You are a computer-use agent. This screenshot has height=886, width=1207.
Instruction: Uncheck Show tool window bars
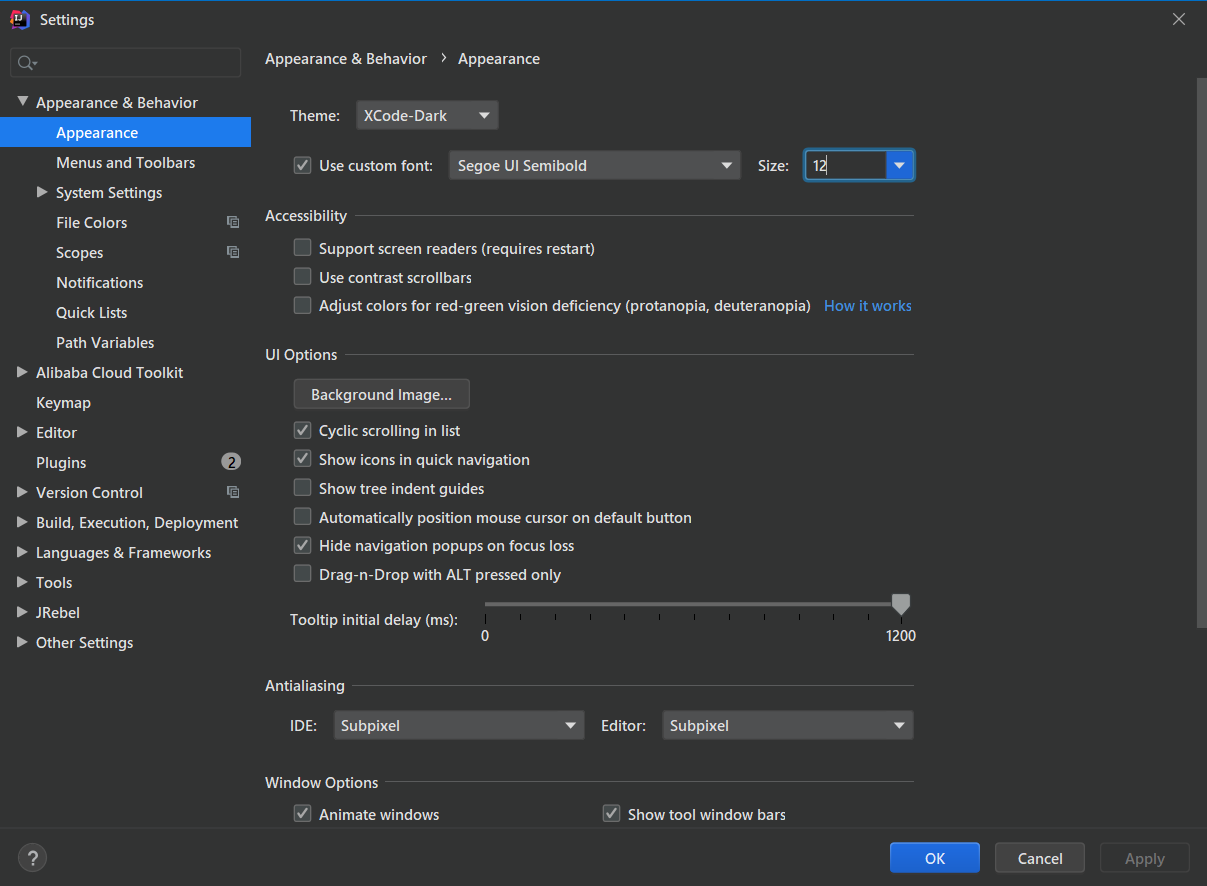[x=611, y=815]
